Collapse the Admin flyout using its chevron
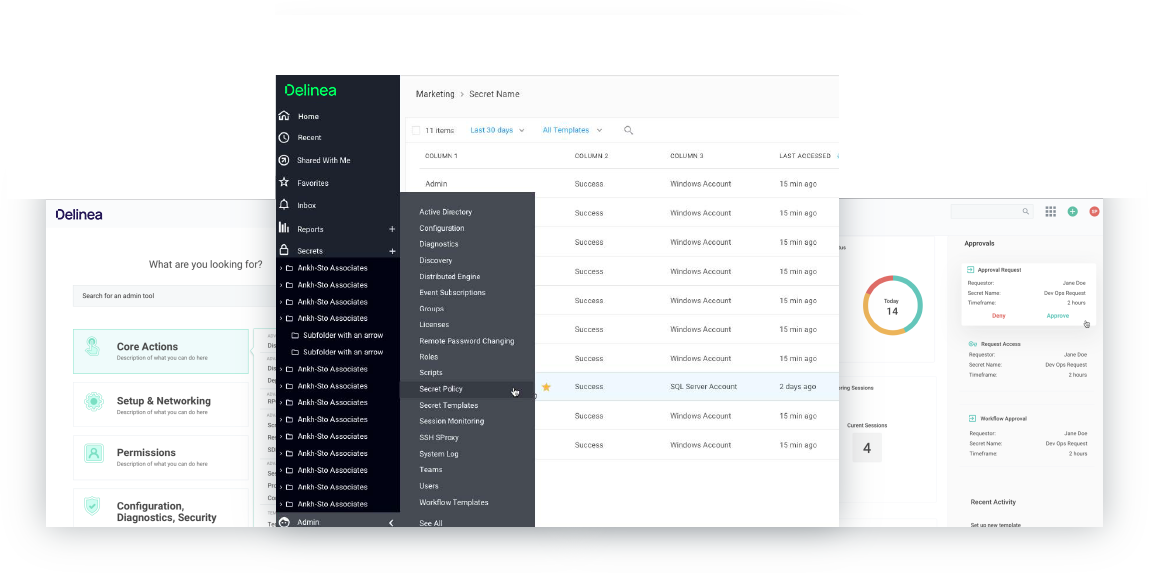The image size is (1149, 573). pos(391,522)
